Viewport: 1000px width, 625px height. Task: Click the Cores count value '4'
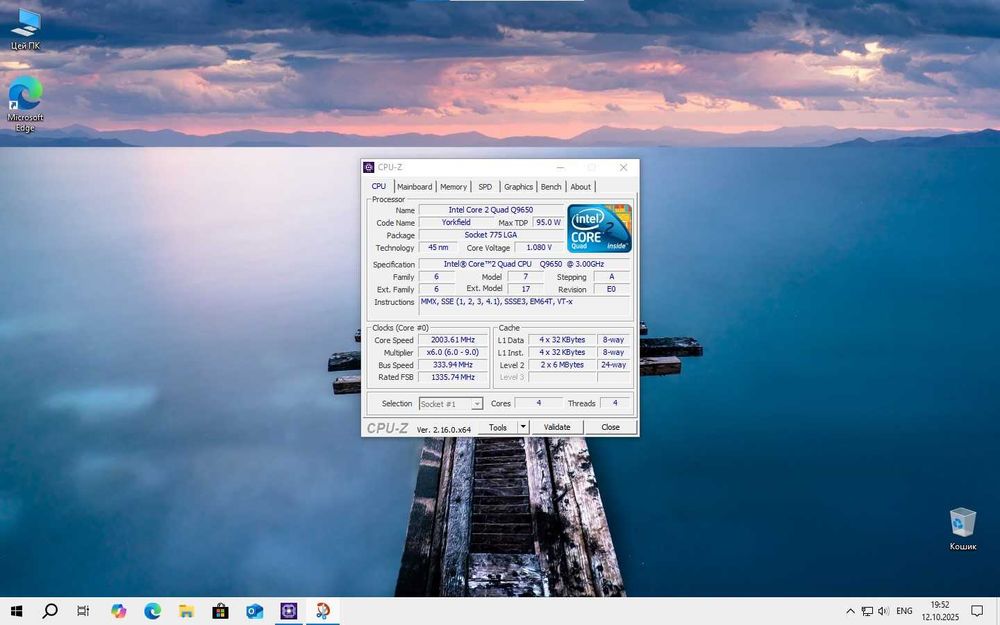(x=539, y=403)
